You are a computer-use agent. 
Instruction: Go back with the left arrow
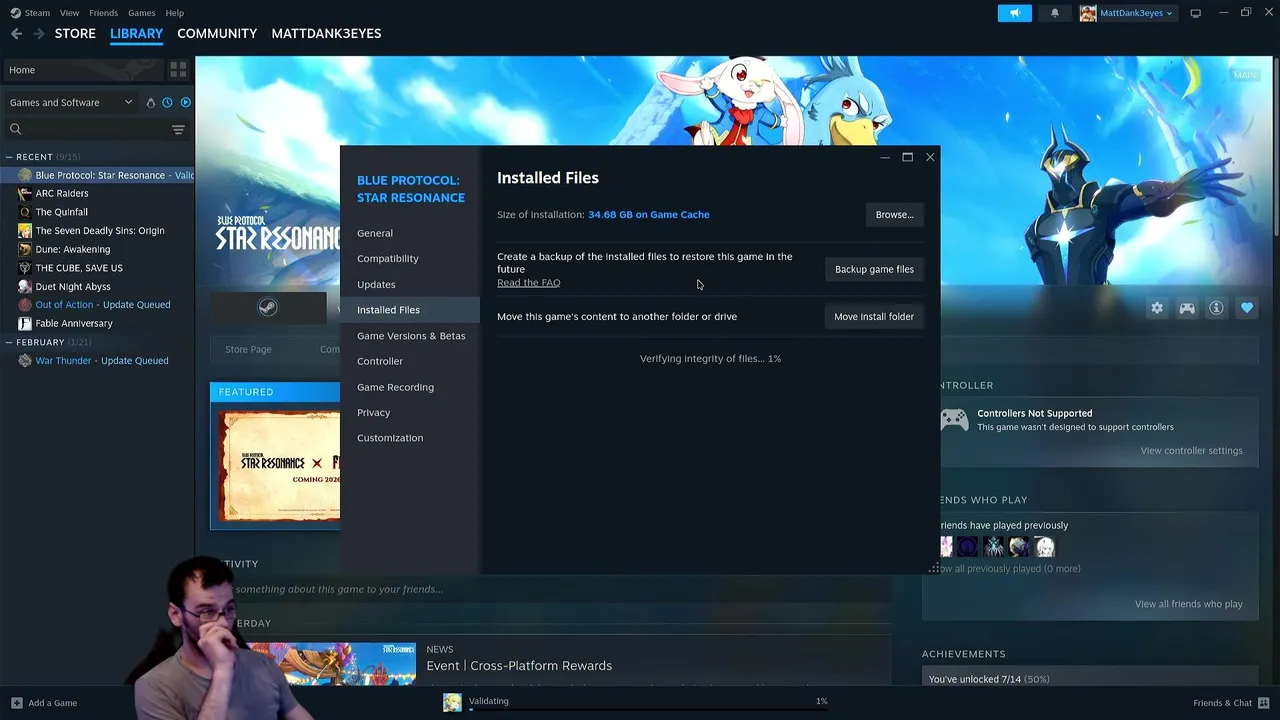point(16,33)
